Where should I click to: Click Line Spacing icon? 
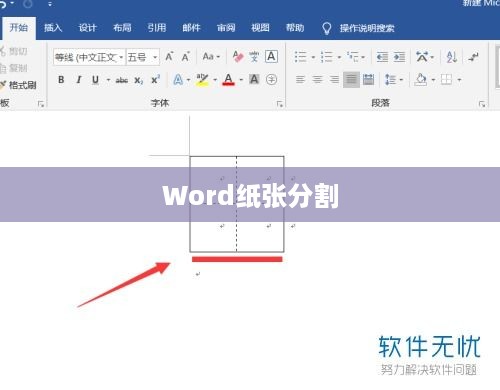[390, 79]
